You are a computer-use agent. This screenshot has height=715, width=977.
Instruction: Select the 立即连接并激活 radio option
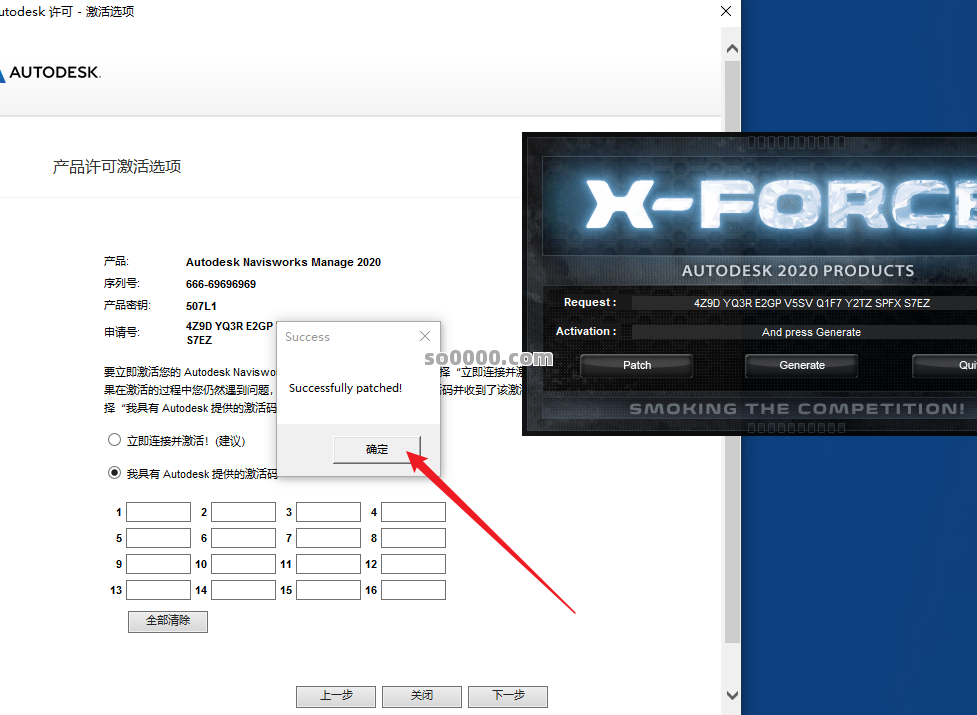114,440
